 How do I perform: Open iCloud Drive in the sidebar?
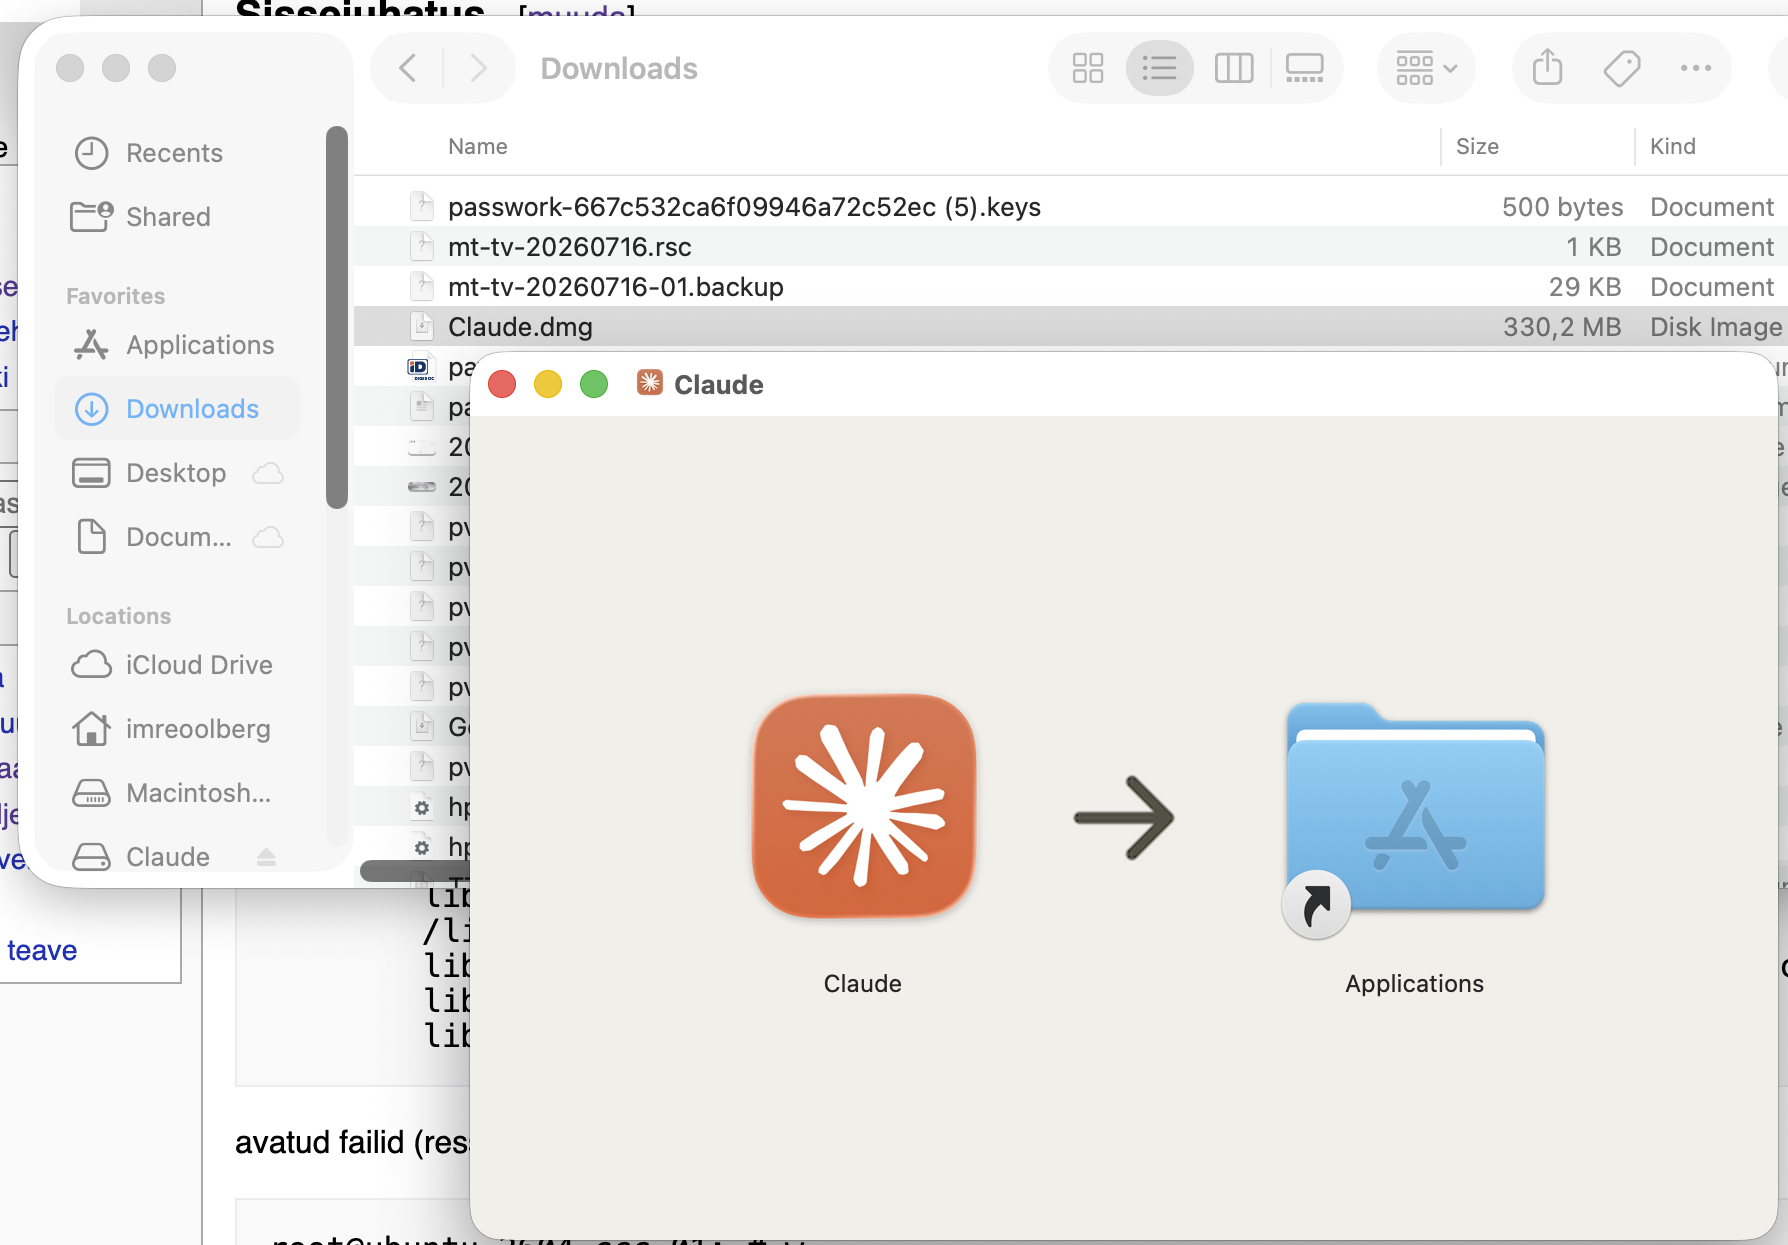point(172,665)
